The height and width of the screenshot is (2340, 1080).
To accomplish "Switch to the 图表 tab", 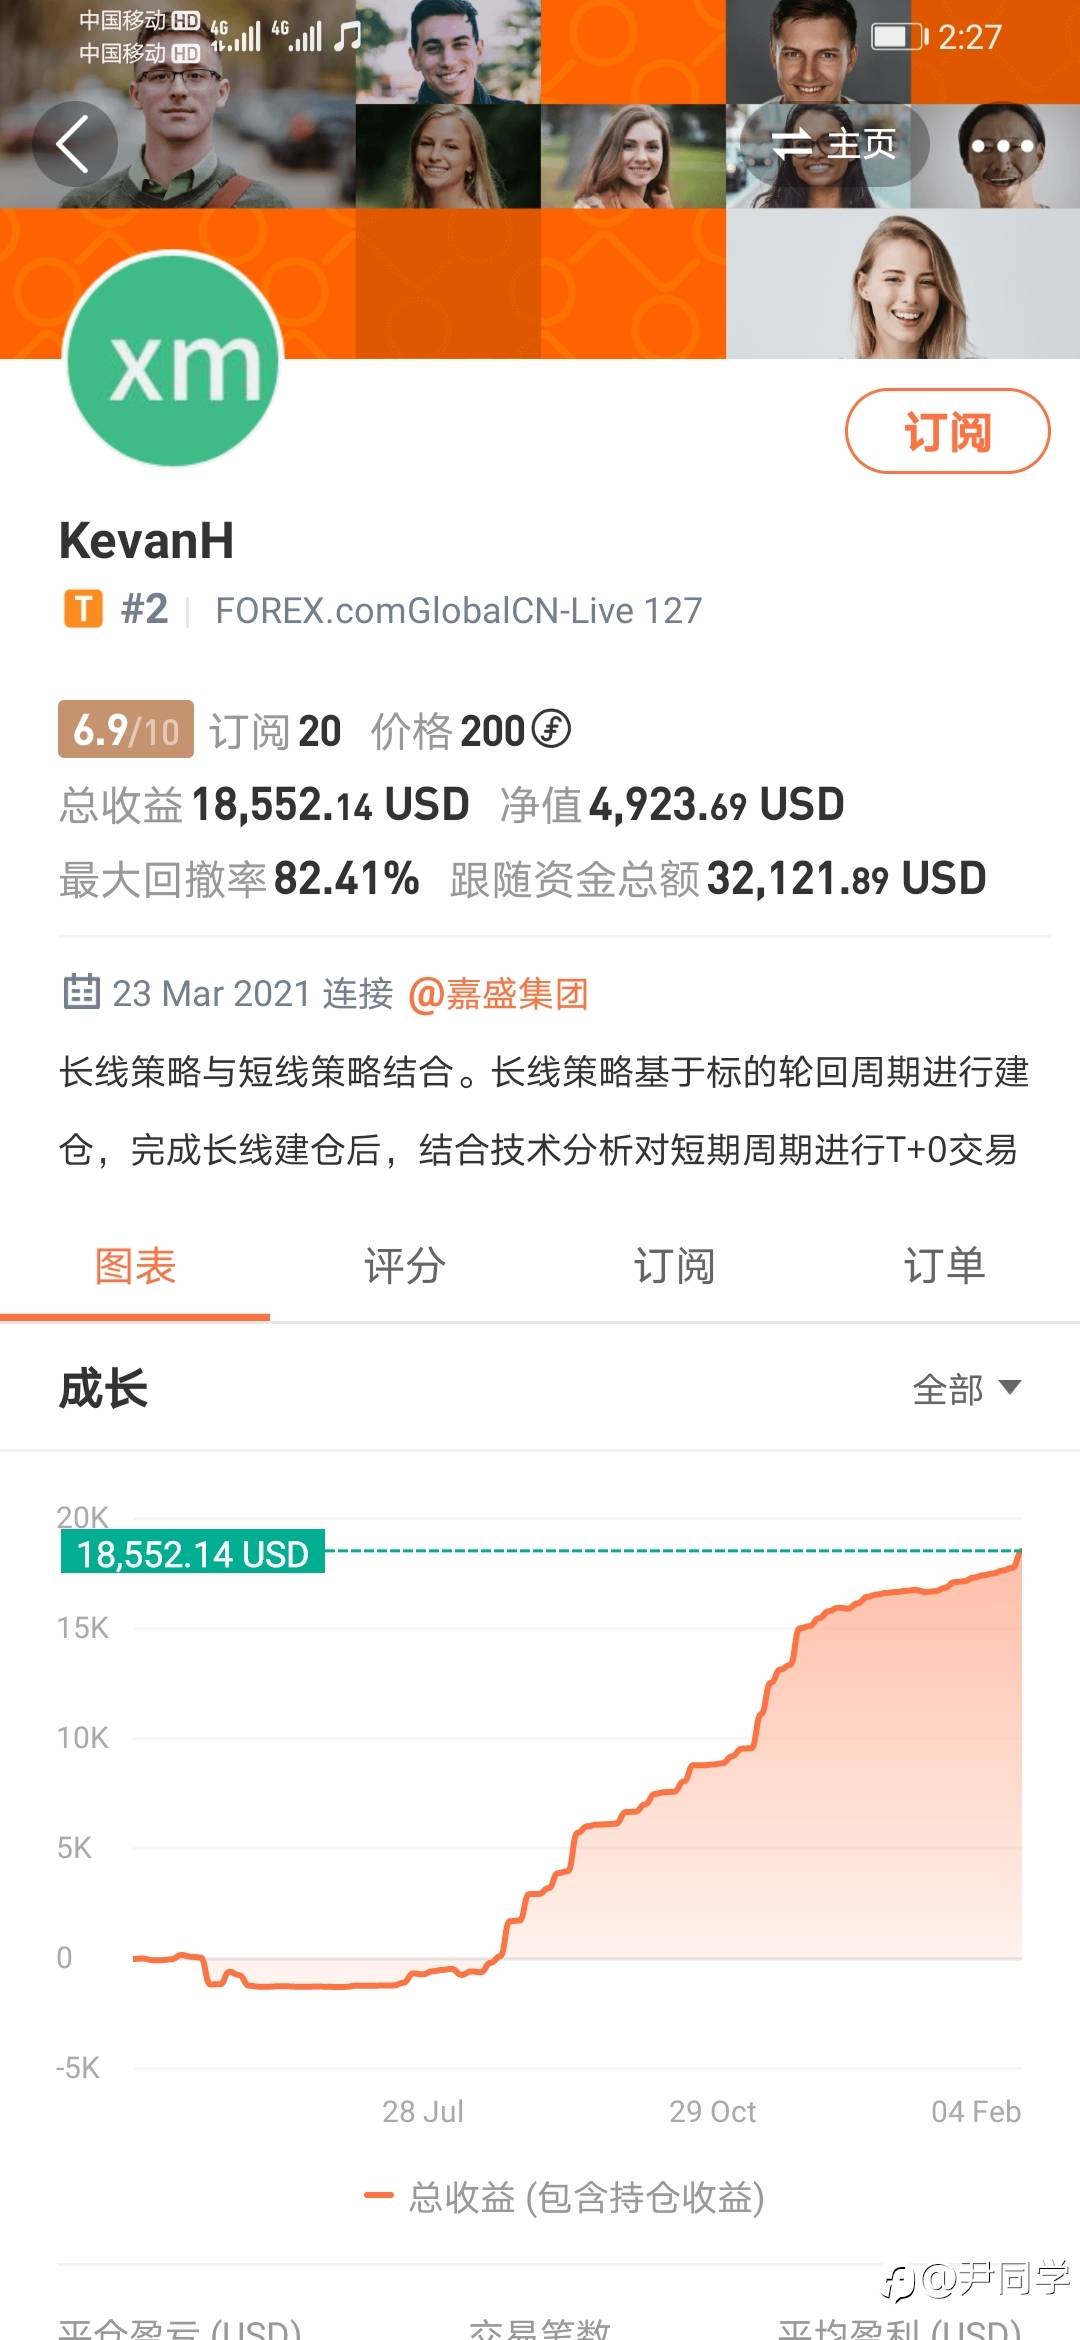I will click(135, 1266).
